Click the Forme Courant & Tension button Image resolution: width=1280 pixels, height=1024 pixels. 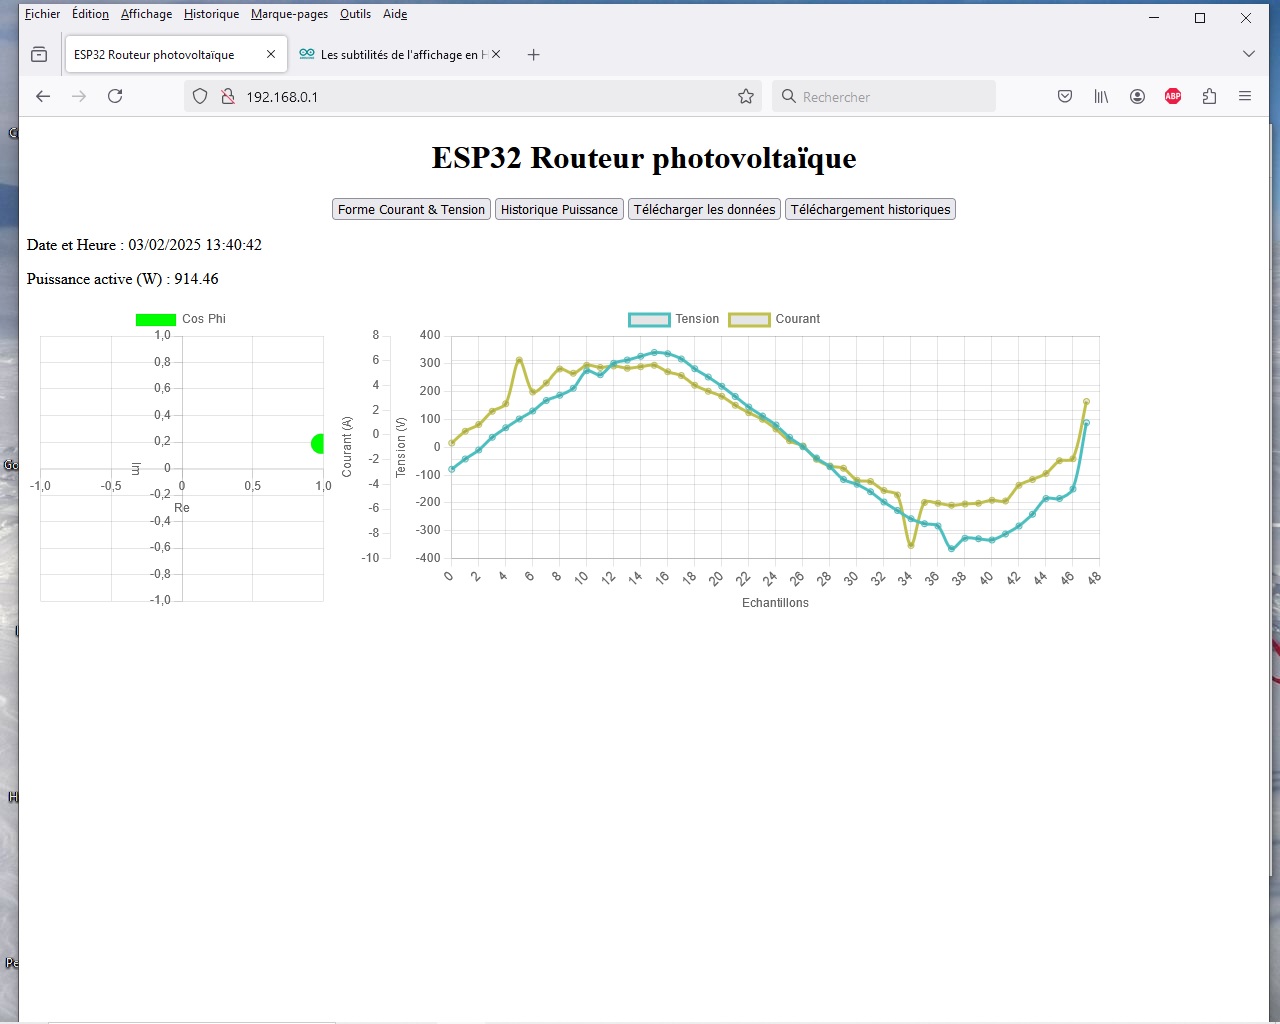pyautogui.click(x=411, y=209)
